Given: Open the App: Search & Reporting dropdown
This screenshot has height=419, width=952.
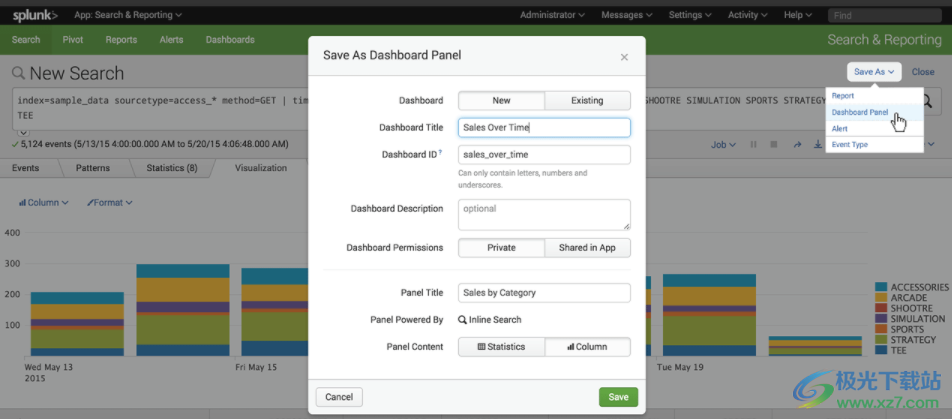Looking at the screenshot, I should pyautogui.click(x=128, y=15).
